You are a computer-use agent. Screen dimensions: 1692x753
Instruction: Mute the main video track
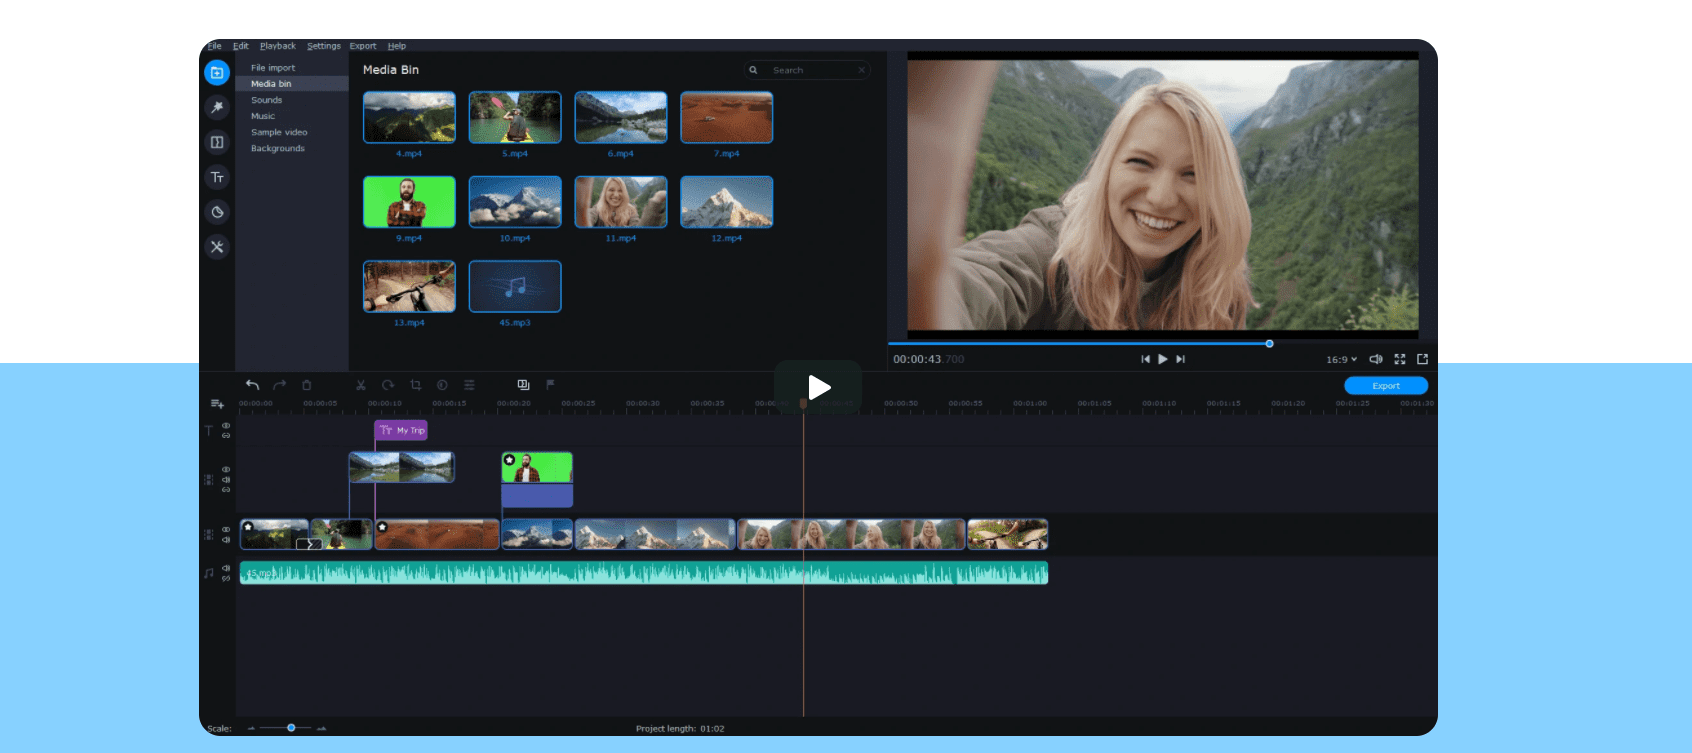226,540
